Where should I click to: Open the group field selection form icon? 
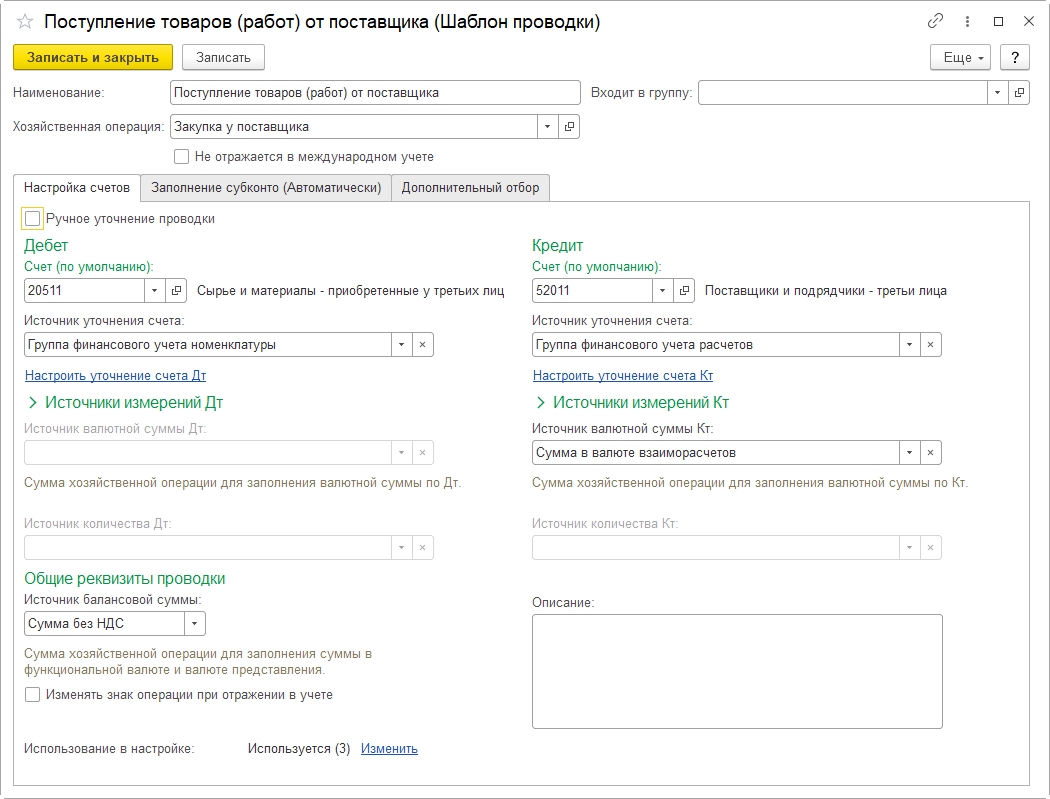click(x=1019, y=93)
